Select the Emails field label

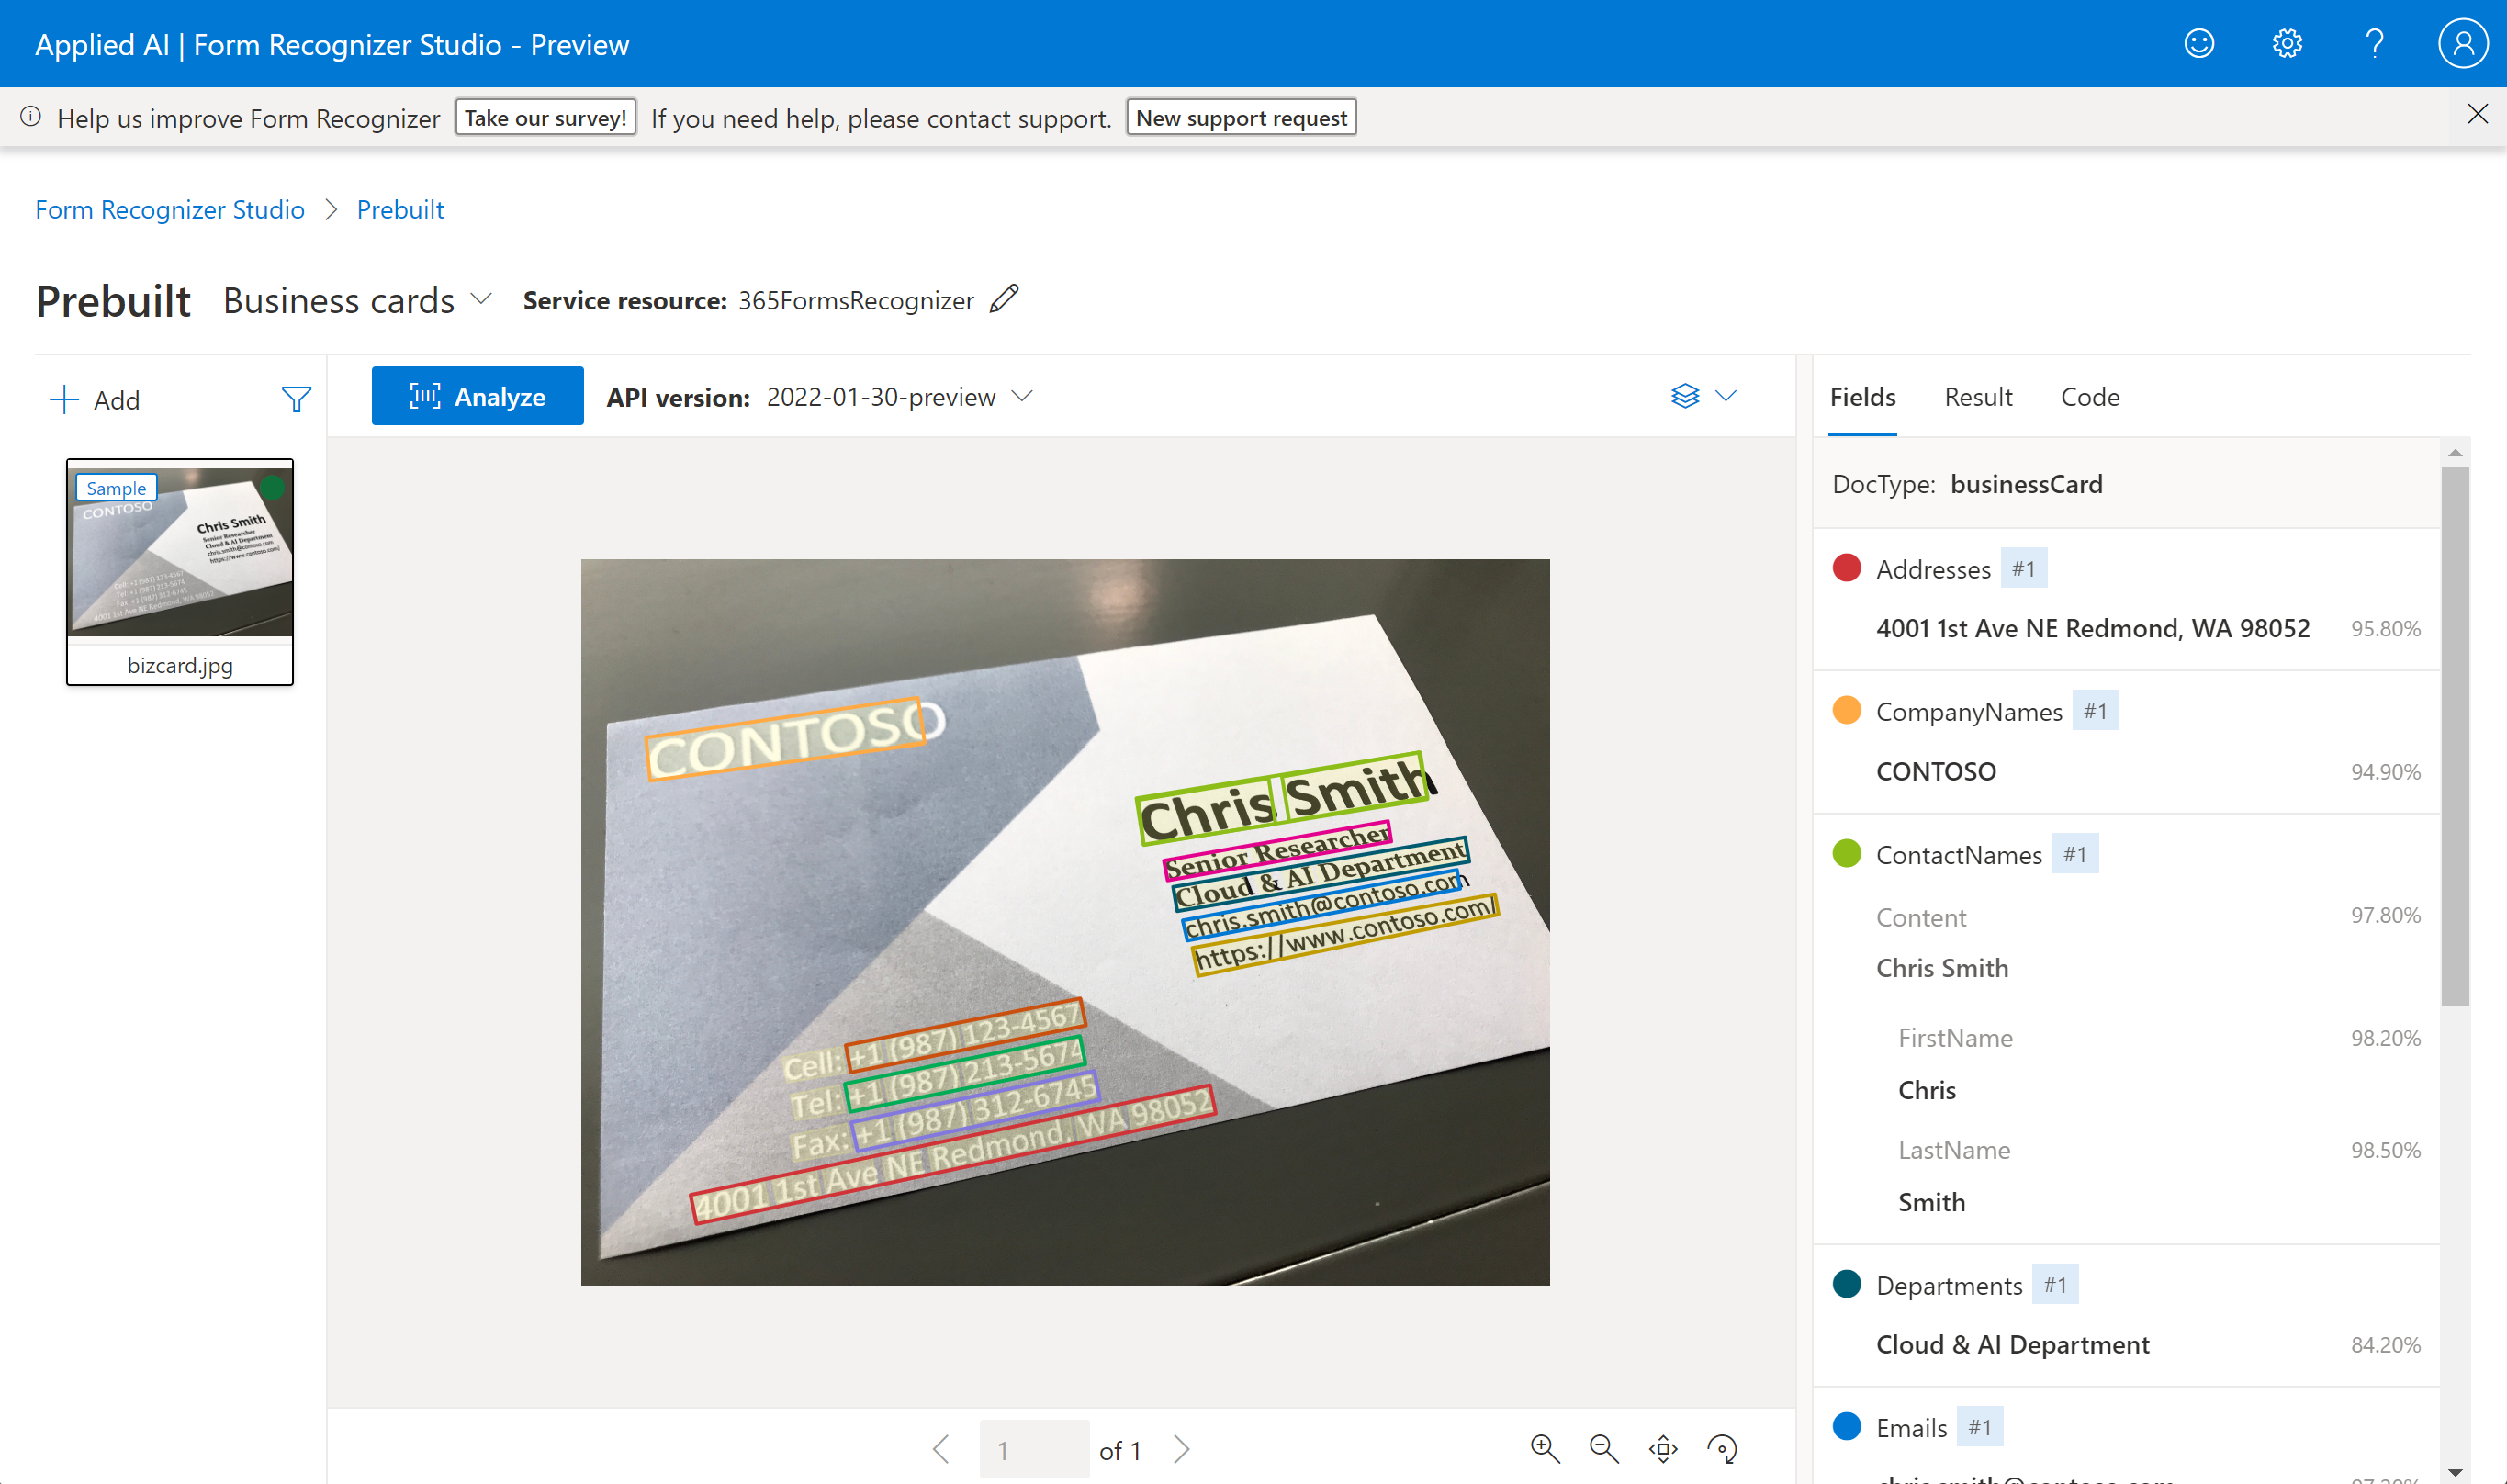[1911, 1428]
